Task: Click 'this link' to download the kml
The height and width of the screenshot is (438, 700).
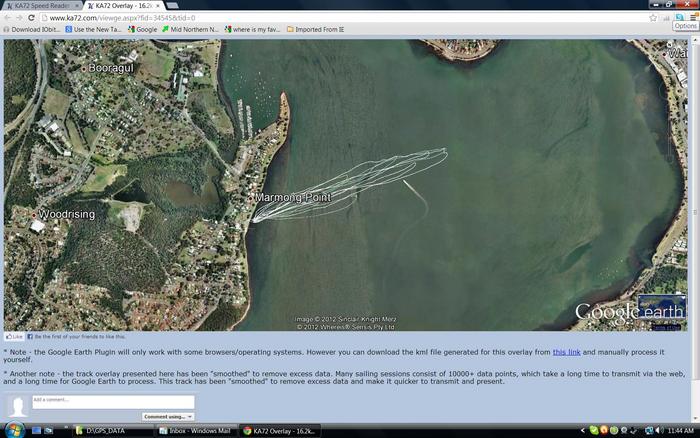Action: coord(566,352)
